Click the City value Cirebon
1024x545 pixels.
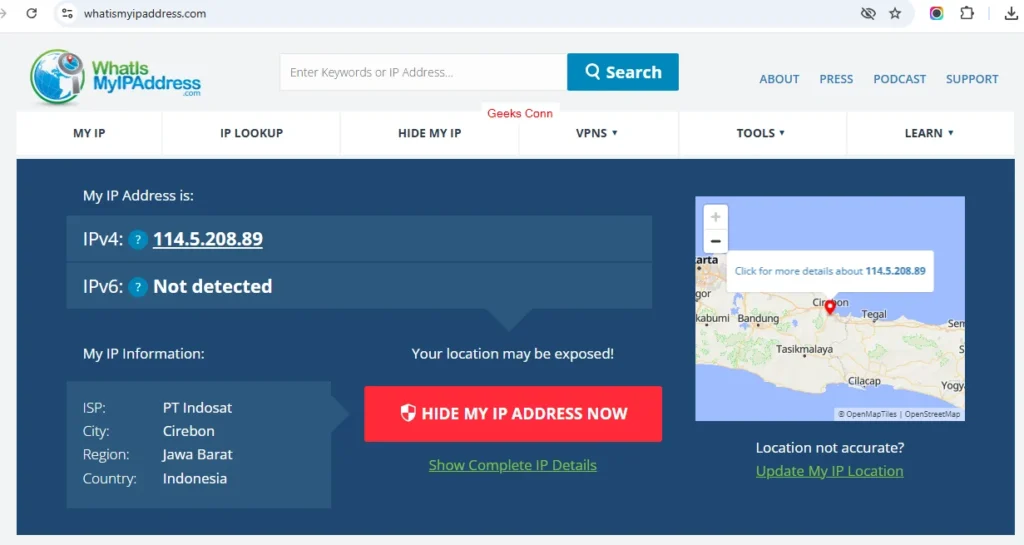tap(189, 431)
